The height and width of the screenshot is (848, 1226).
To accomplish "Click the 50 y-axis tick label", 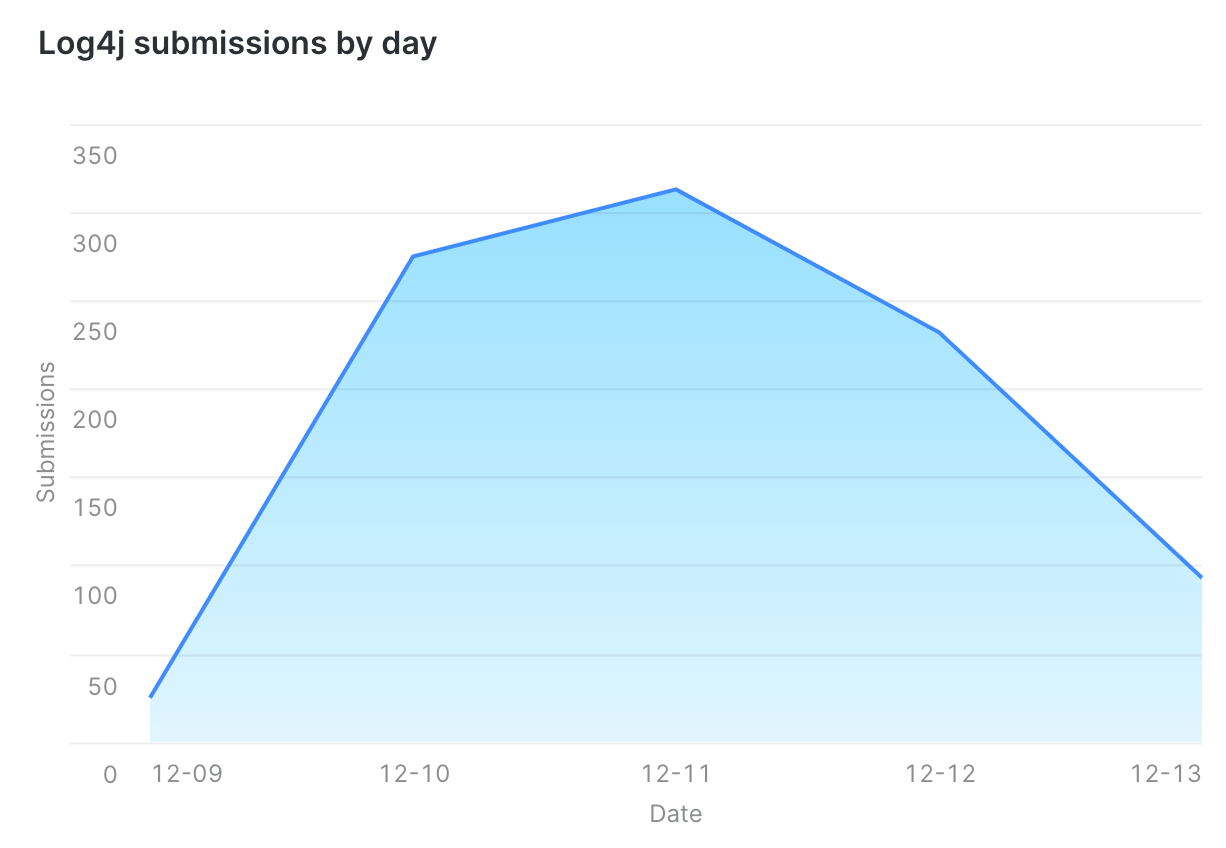I will pyautogui.click(x=102, y=687).
